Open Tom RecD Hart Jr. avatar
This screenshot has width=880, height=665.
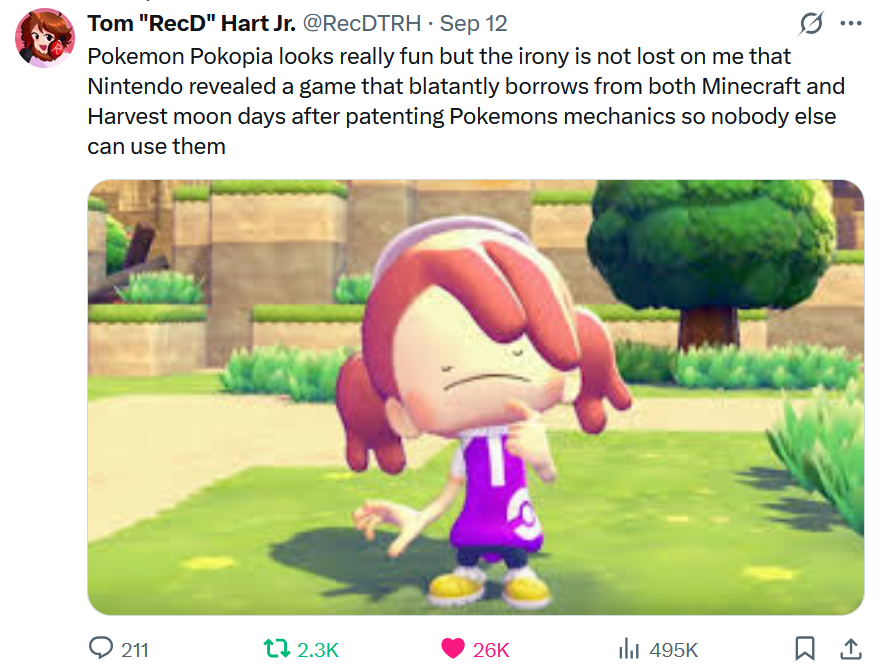tap(44, 38)
